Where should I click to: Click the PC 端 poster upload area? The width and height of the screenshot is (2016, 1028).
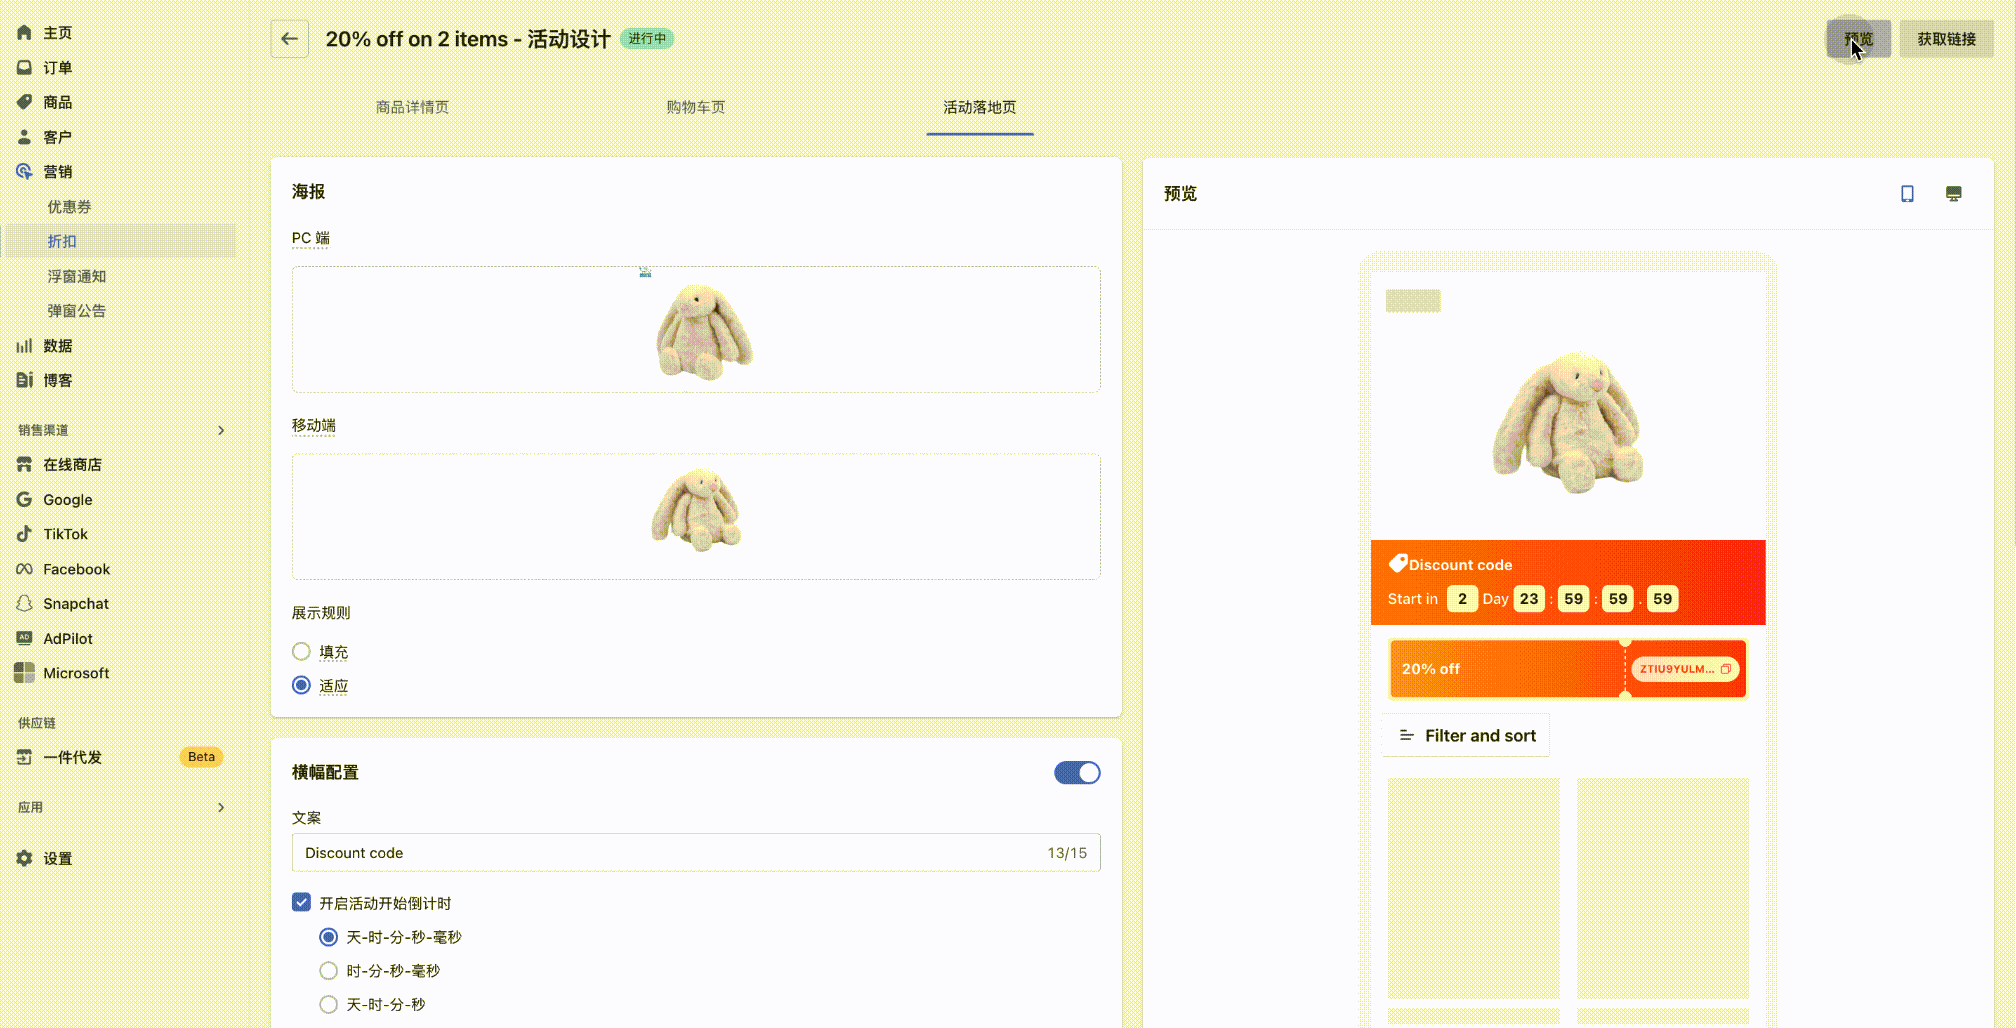tap(696, 329)
